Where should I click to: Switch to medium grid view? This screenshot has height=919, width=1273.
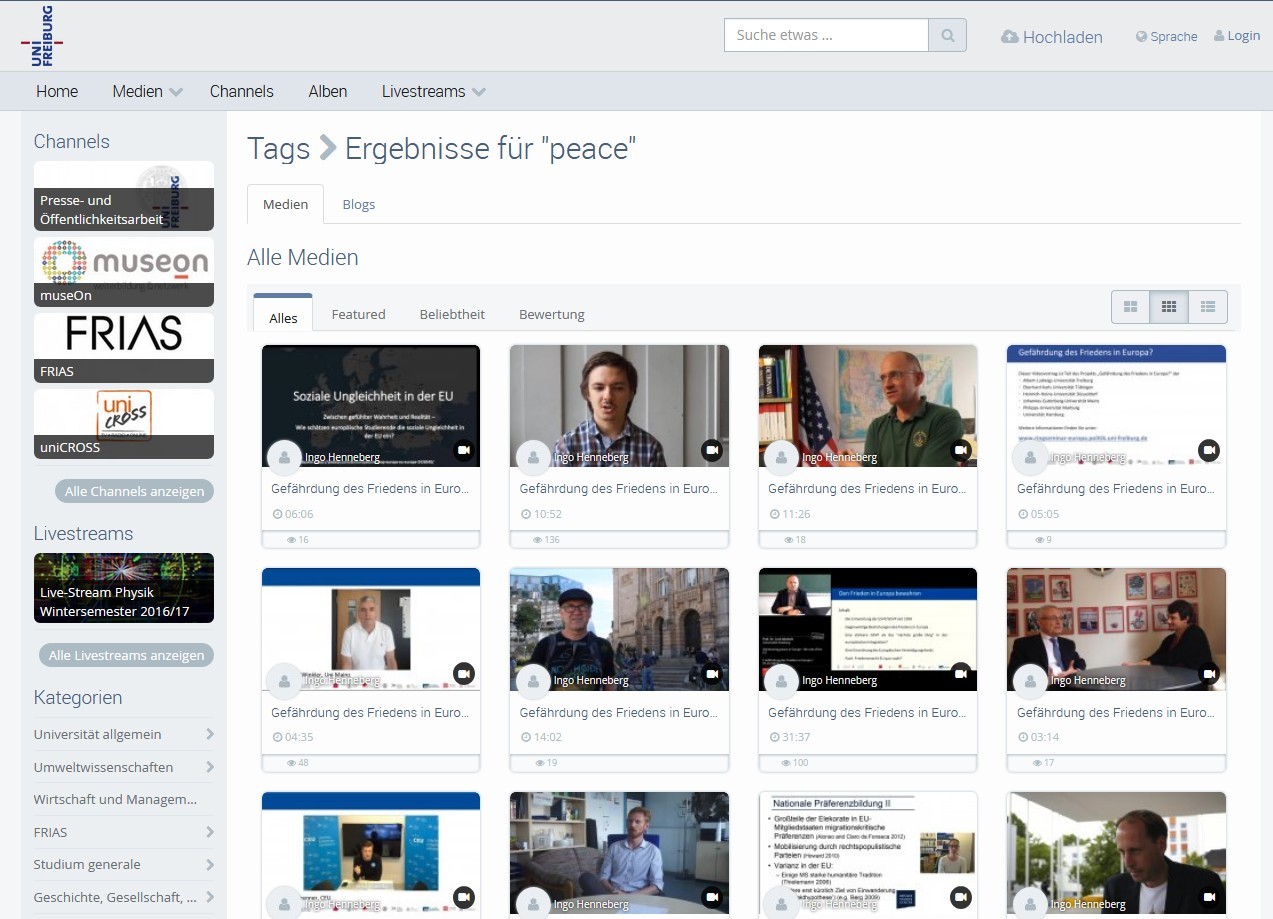pos(1169,307)
